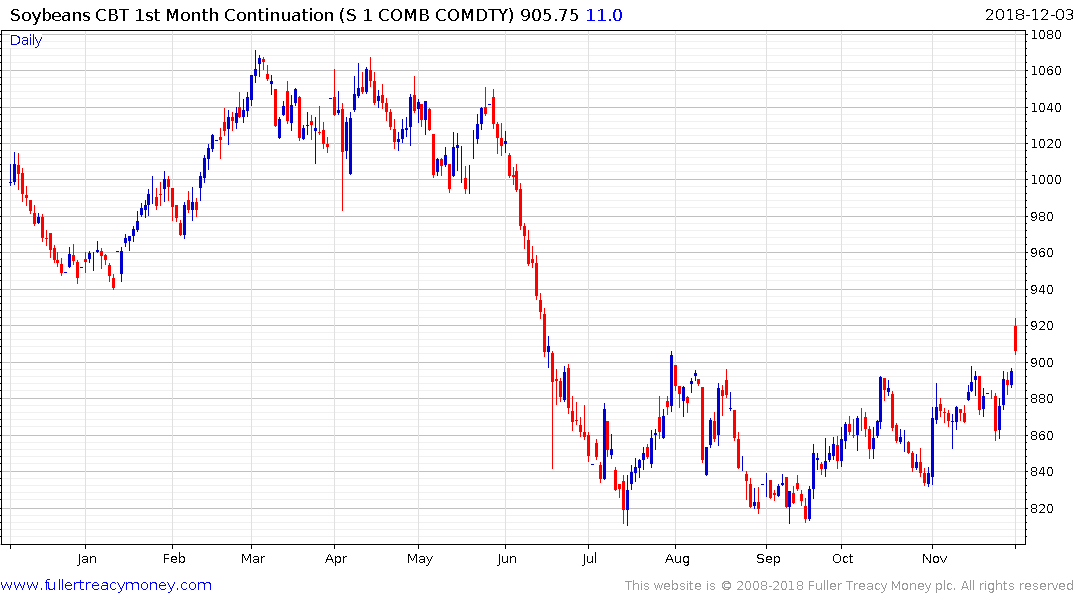Click the 920 price axis label
This screenshot has width=1075, height=600.
coord(1043,326)
